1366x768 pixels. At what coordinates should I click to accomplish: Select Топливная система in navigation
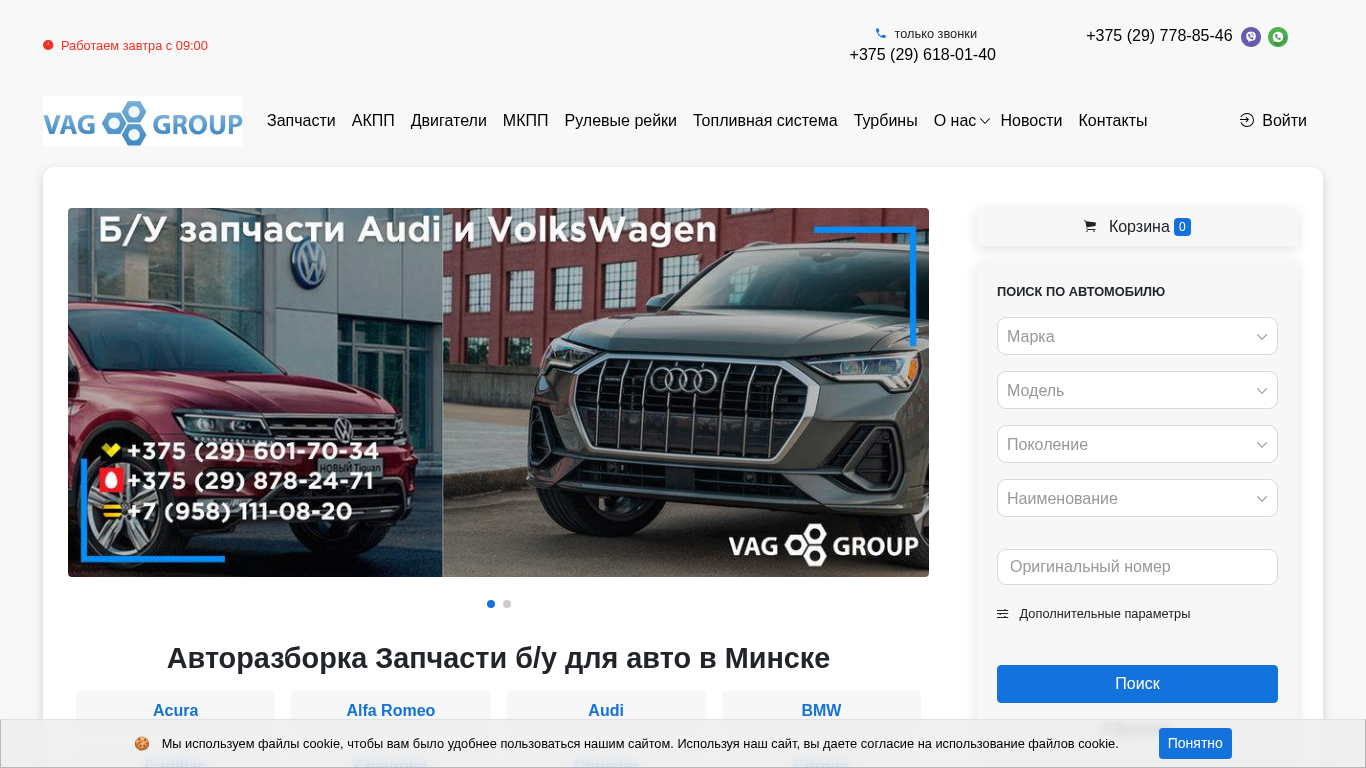(765, 121)
